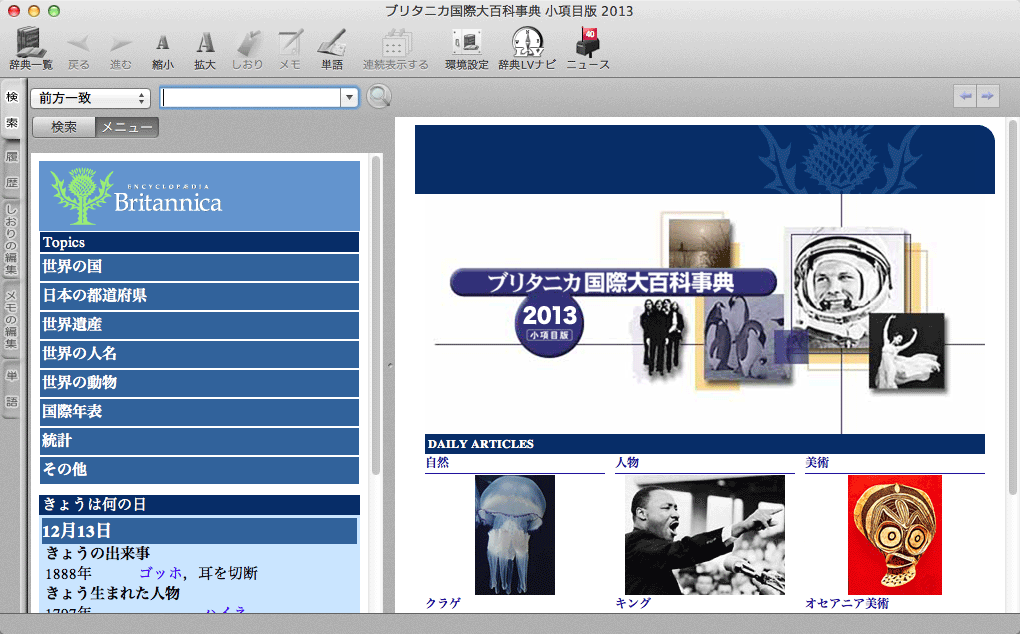Switch to the 検索 segment button
The width and height of the screenshot is (1020, 634).
click(64, 127)
